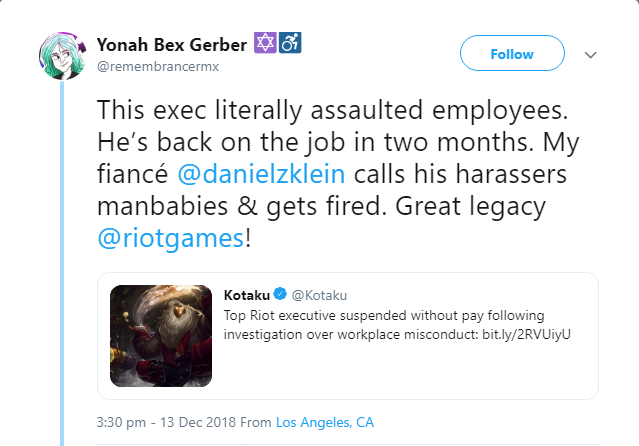Click the Follow button
Viewport: 639px width, 446px height.
click(512, 53)
